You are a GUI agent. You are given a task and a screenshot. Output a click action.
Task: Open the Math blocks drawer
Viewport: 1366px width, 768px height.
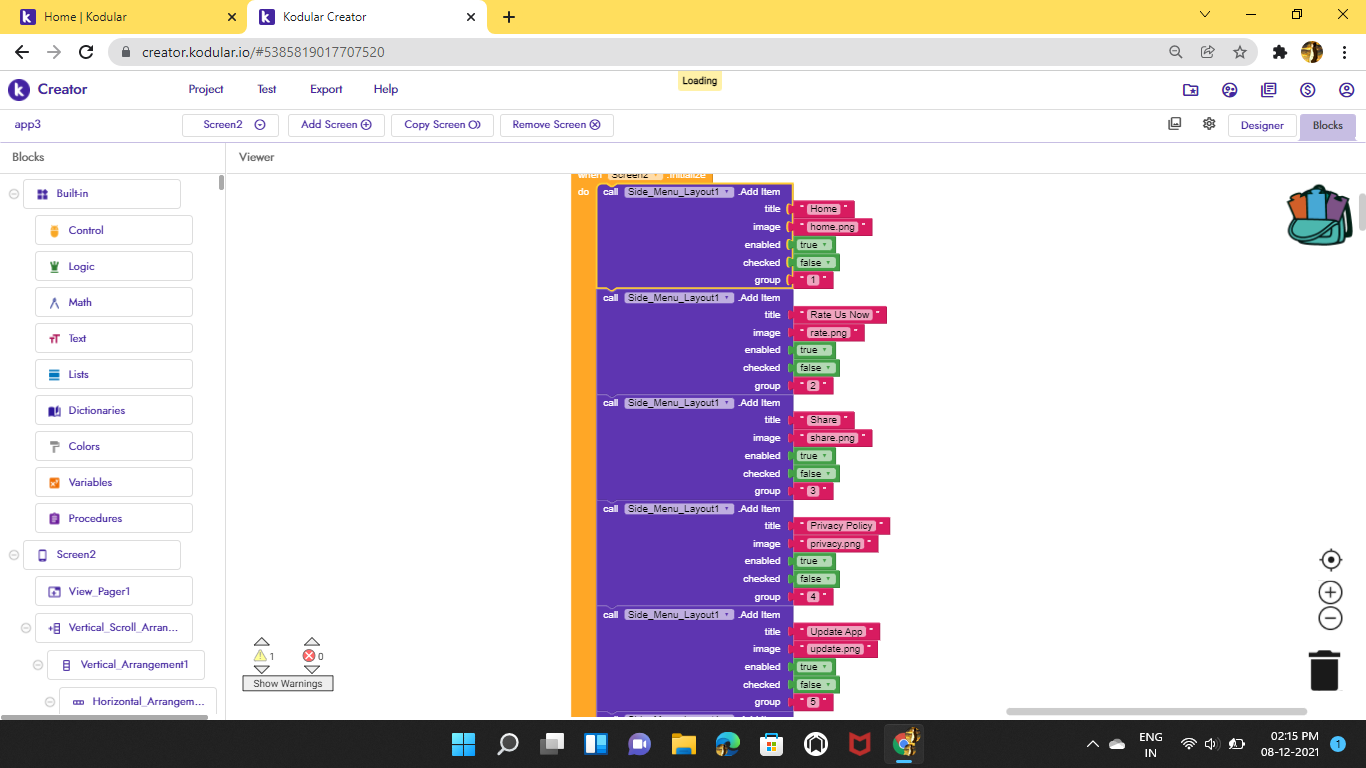(x=113, y=302)
